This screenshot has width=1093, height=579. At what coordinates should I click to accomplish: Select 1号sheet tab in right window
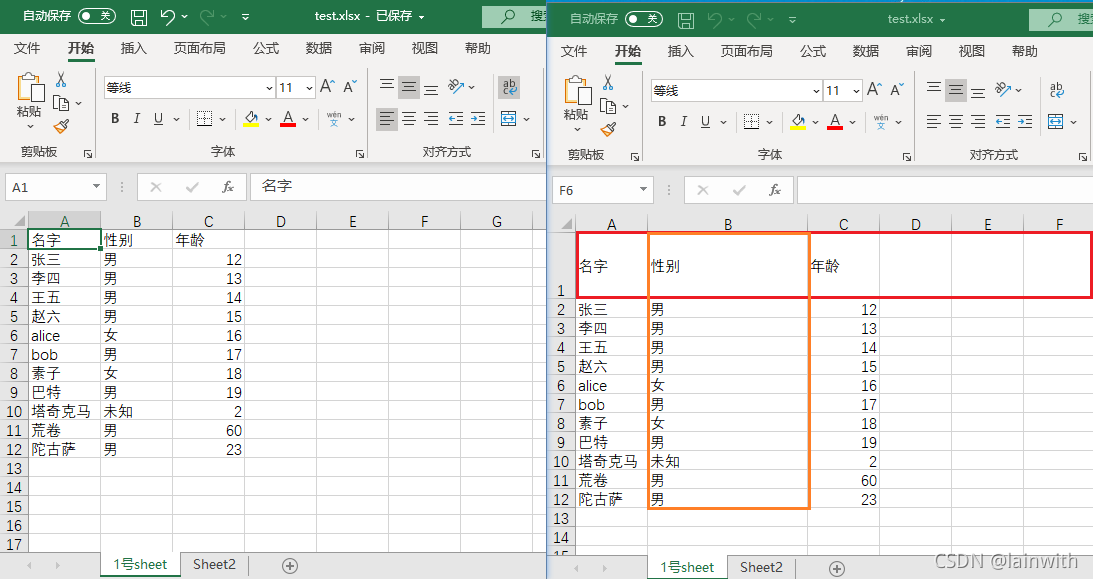point(687,567)
